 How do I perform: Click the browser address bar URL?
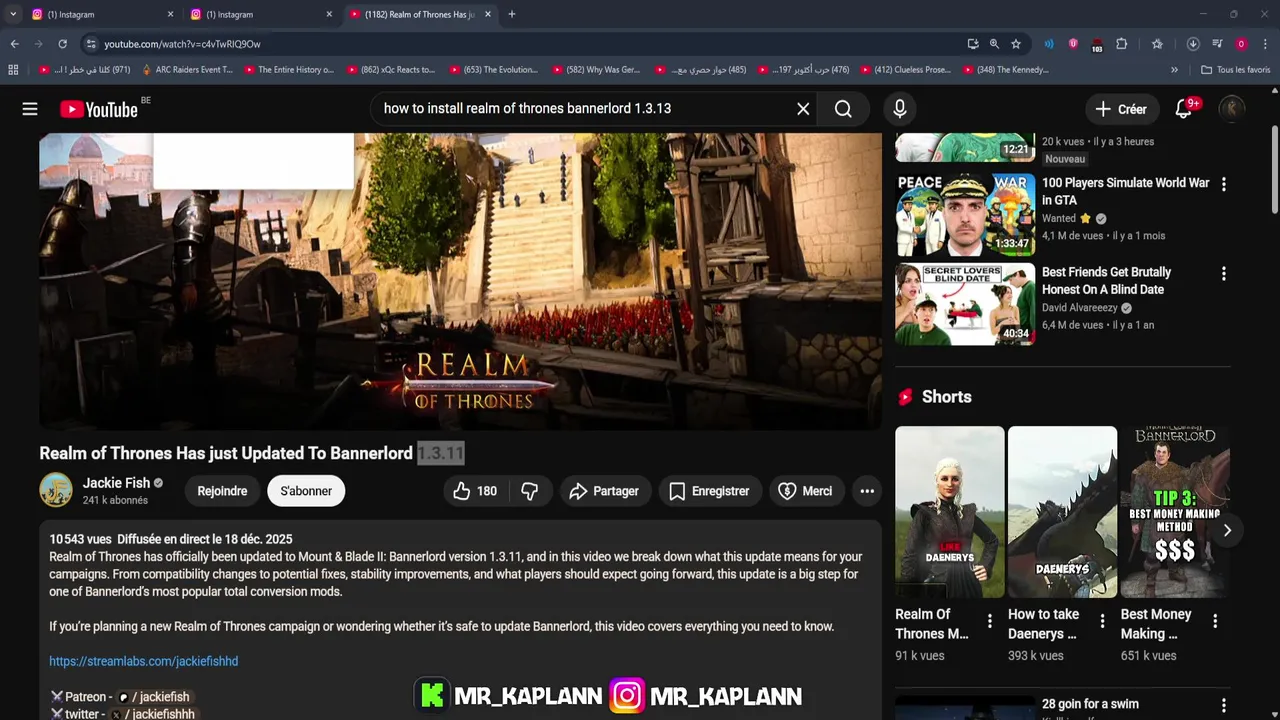(x=182, y=44)
